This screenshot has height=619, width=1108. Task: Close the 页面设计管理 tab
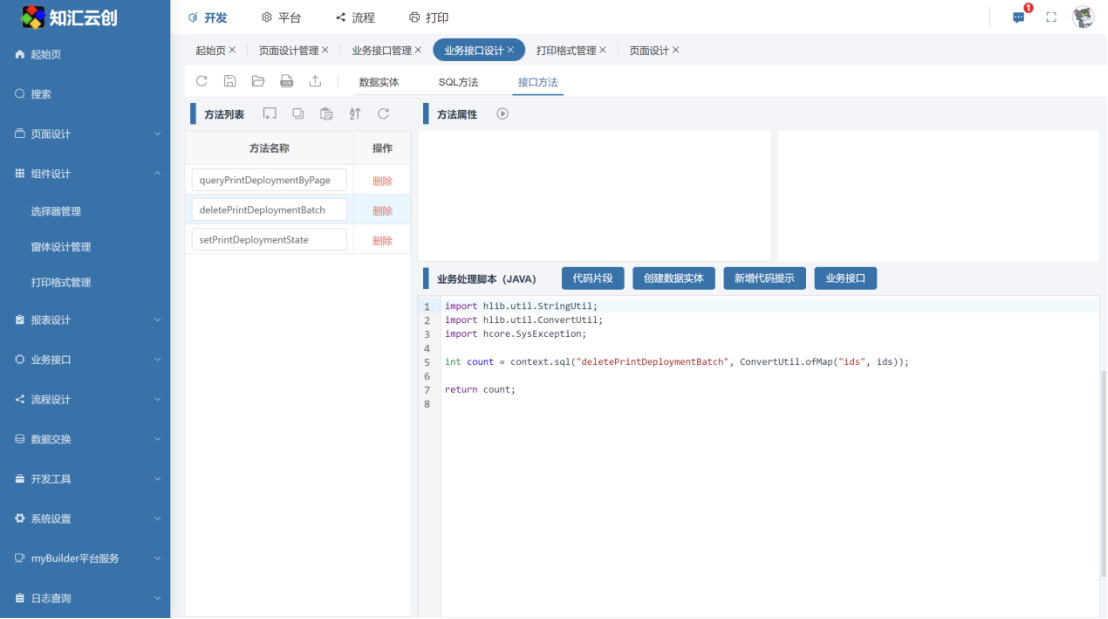325,50
